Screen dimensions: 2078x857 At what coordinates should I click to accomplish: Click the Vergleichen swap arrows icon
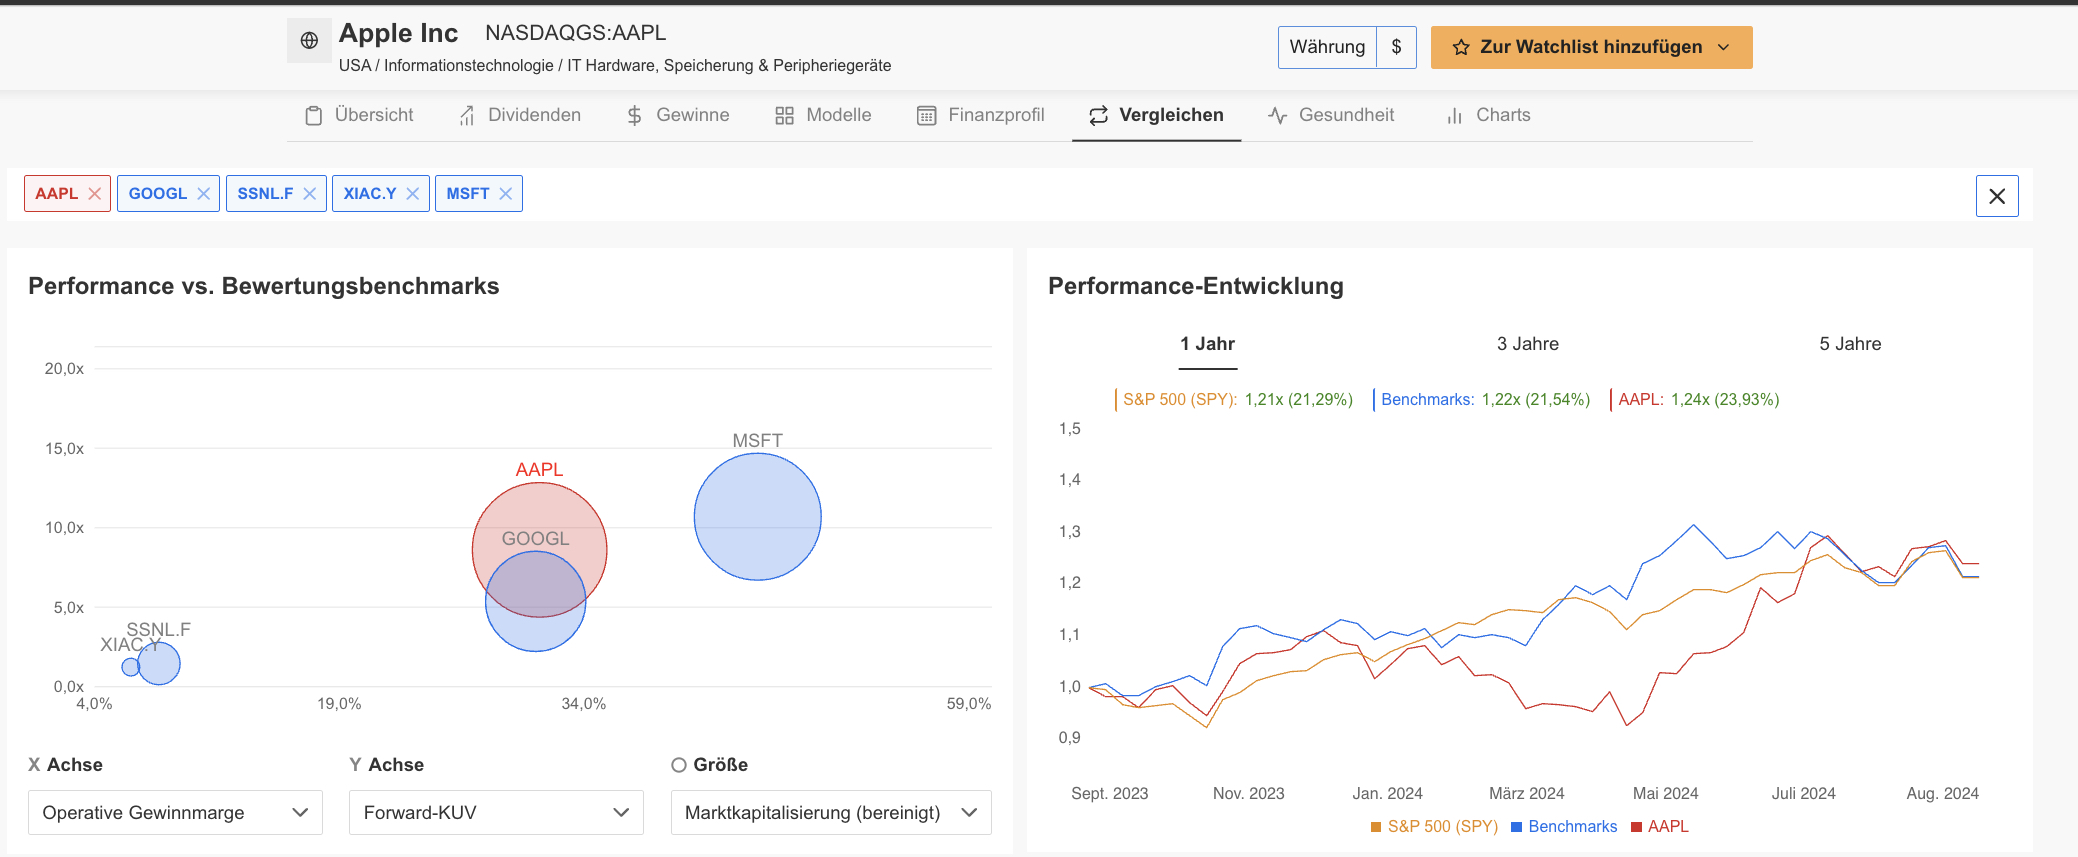click(1098, 116)
